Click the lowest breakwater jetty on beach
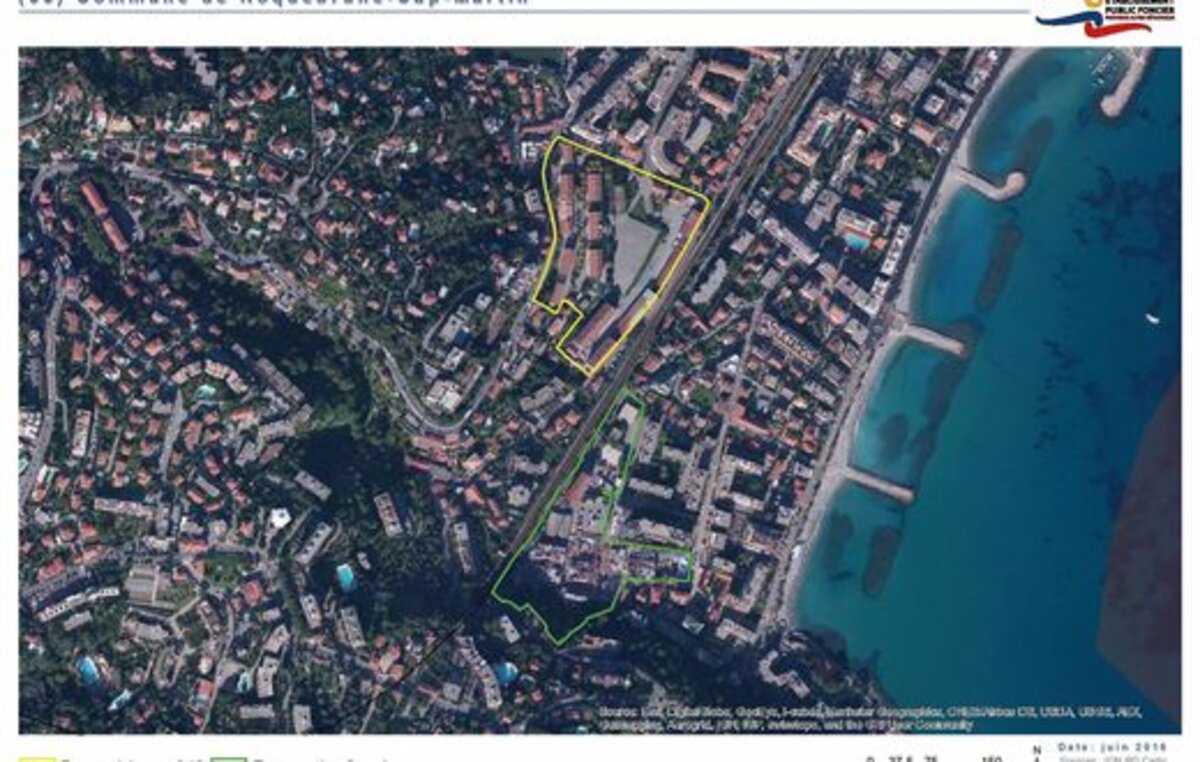 coord(879,484)
